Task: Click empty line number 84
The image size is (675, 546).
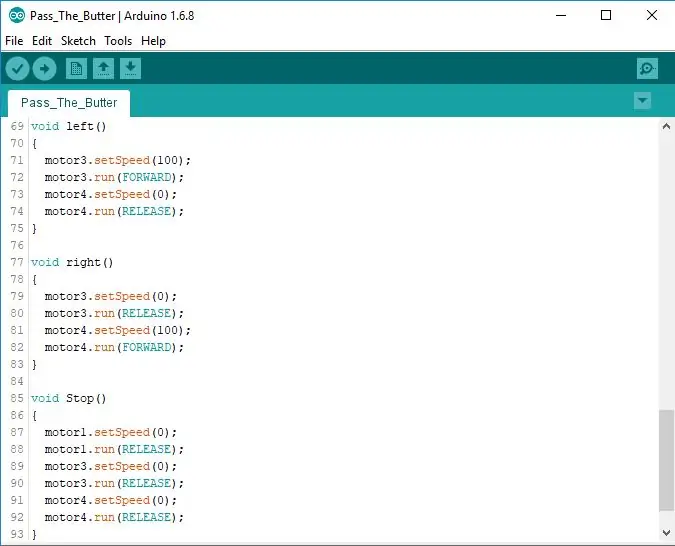Action: (x=17, y=382)
